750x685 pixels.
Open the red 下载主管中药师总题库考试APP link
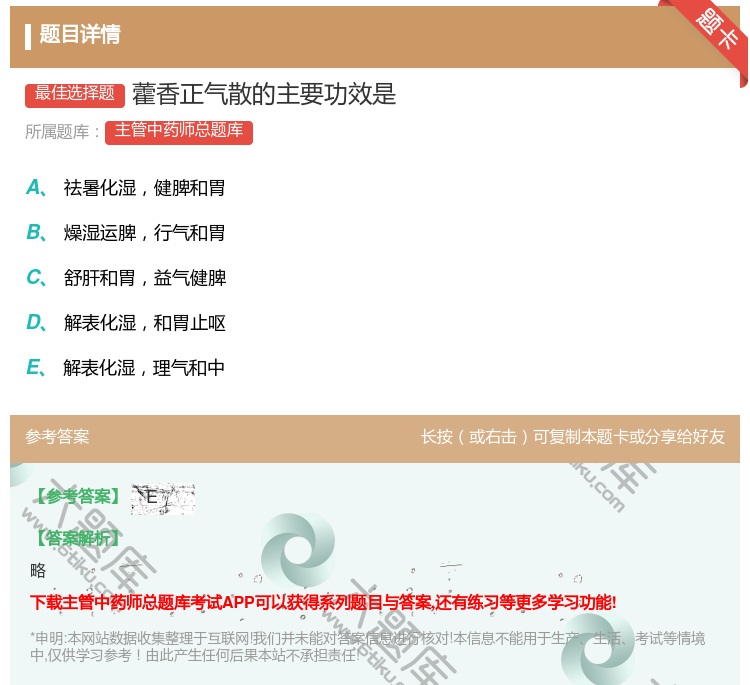pos(323,602)
